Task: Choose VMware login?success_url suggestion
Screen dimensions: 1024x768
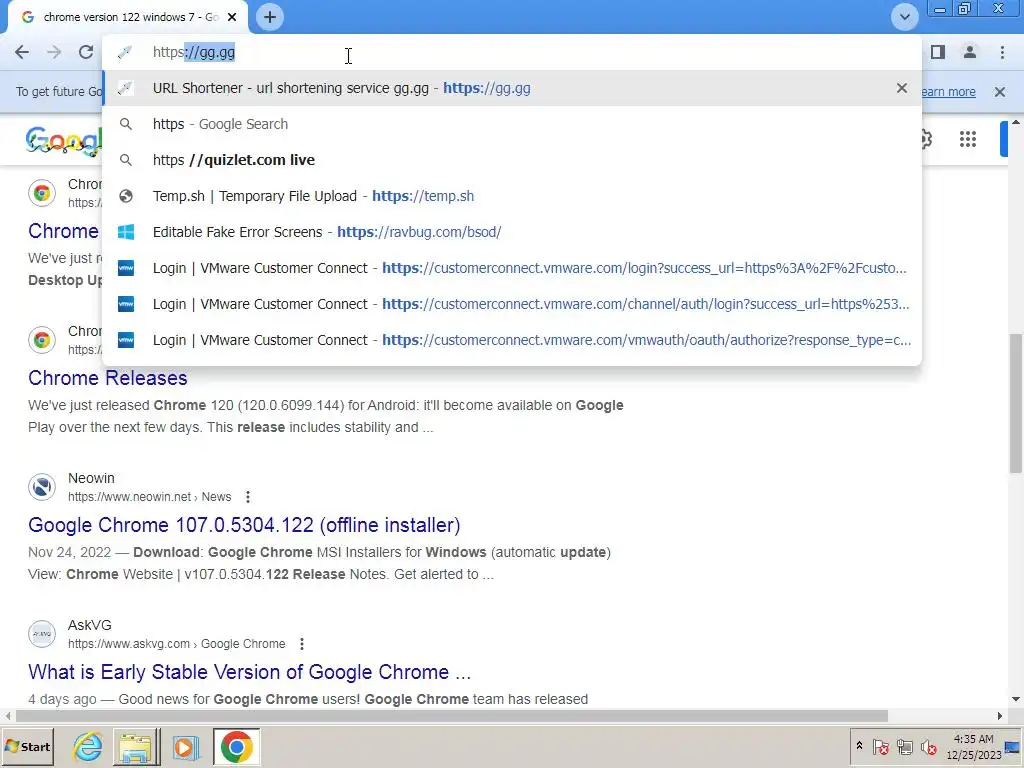Action: tap(512, 268)
